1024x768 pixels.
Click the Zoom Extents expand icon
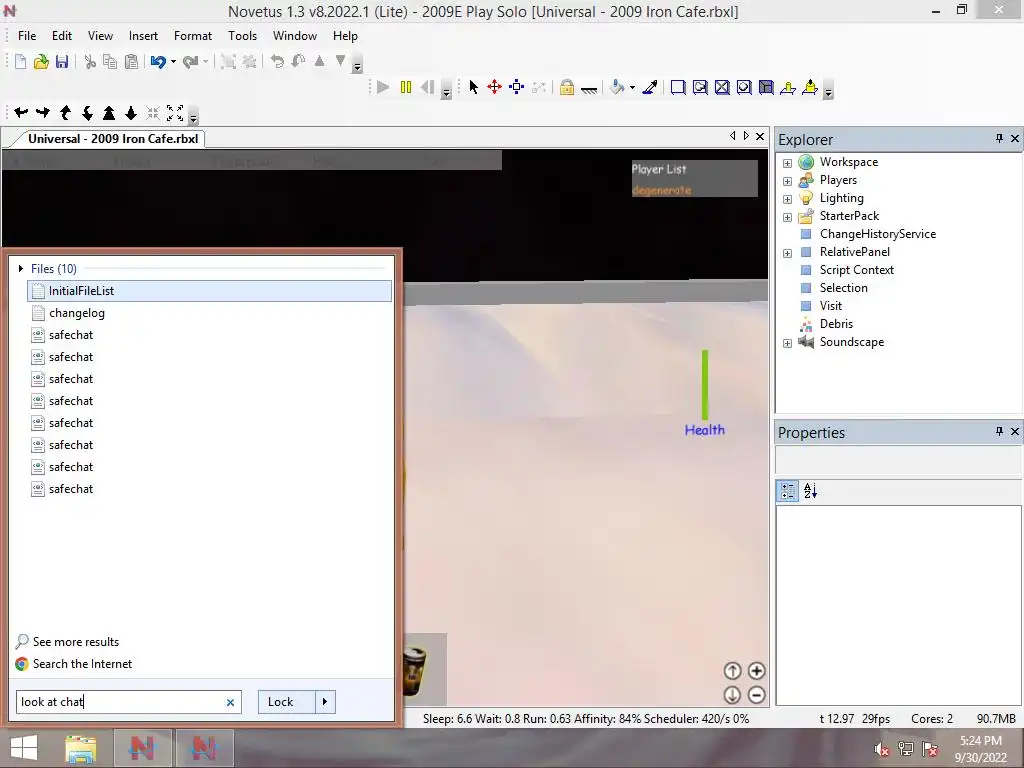click(175, 113)
